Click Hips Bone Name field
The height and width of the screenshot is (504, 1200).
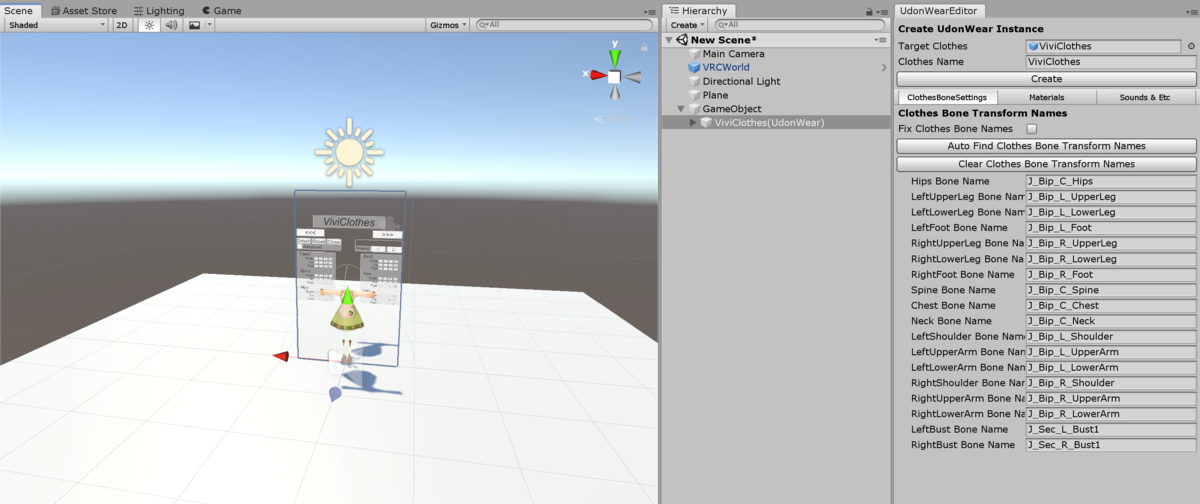[x=1111, y=181]
